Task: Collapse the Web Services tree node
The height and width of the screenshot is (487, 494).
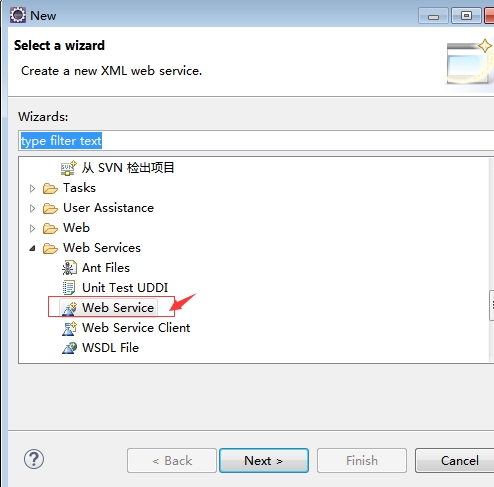Action: pyautogui.click(x=32, y=248)
